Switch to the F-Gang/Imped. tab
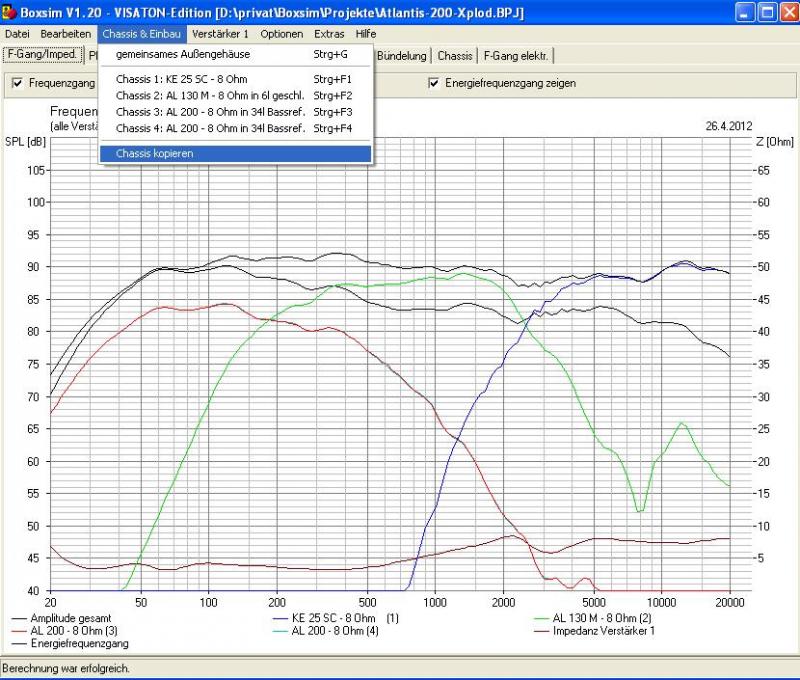800x680 pixels. click(x=42, y=55)
